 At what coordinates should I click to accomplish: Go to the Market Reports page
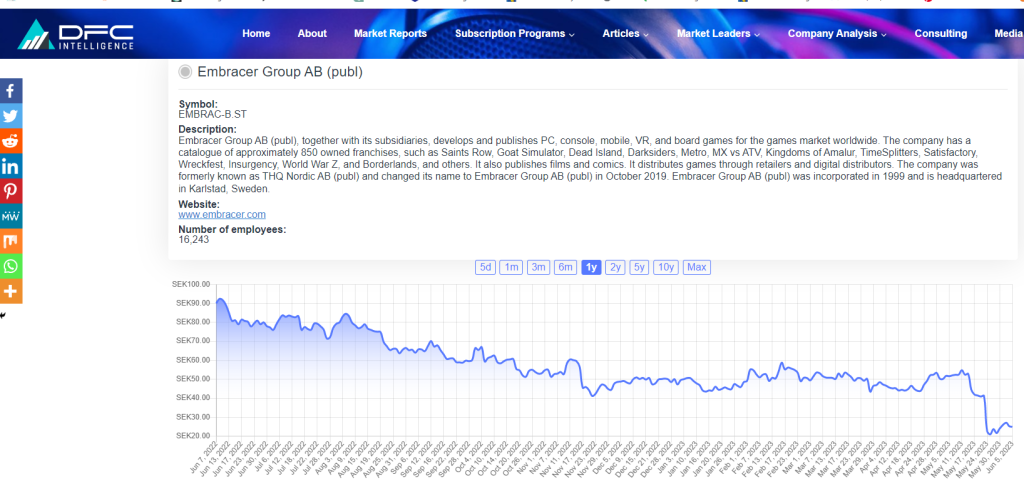[x=390, y=34]
